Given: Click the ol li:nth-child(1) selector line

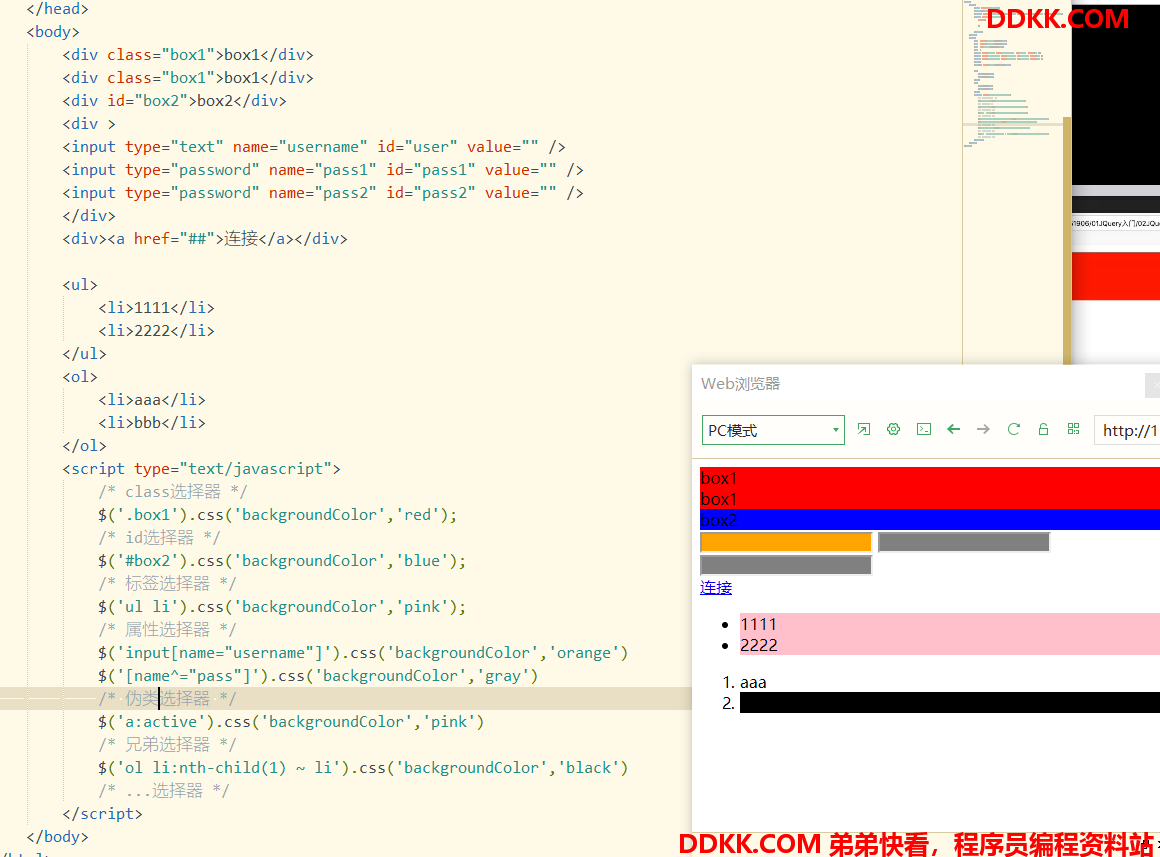Looking at the screenshot, I should coord(362,767).
